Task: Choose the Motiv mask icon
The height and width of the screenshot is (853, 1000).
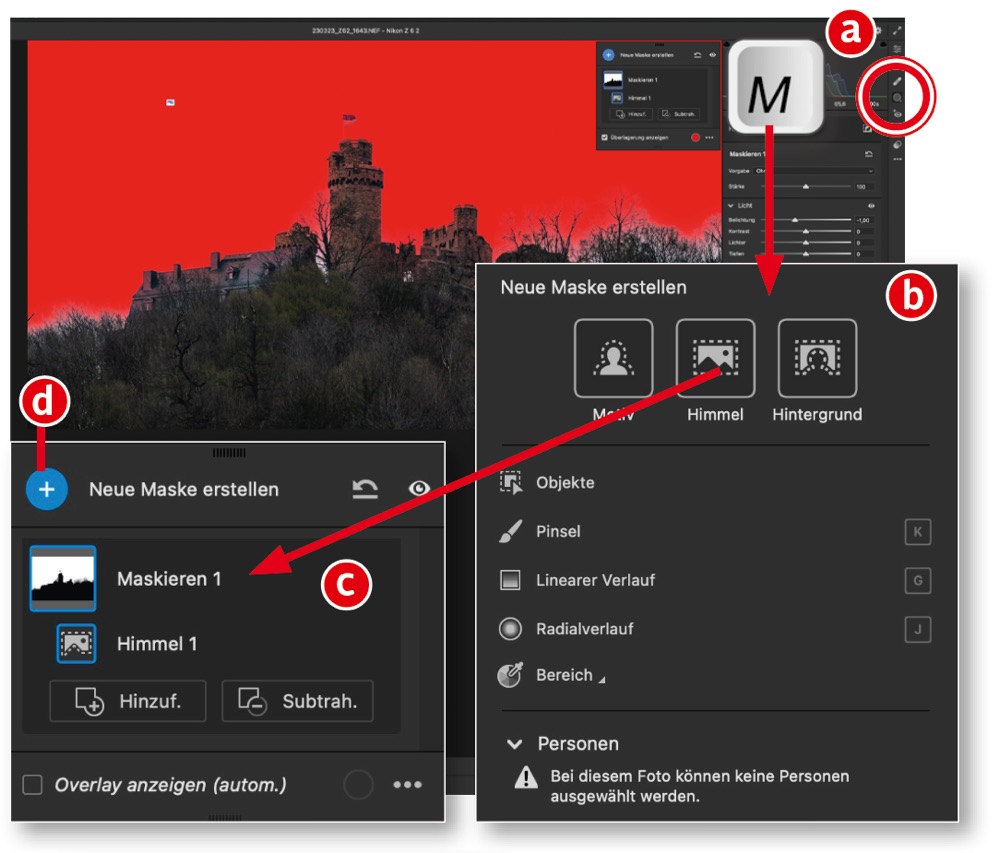Action: tap(614, 358)
